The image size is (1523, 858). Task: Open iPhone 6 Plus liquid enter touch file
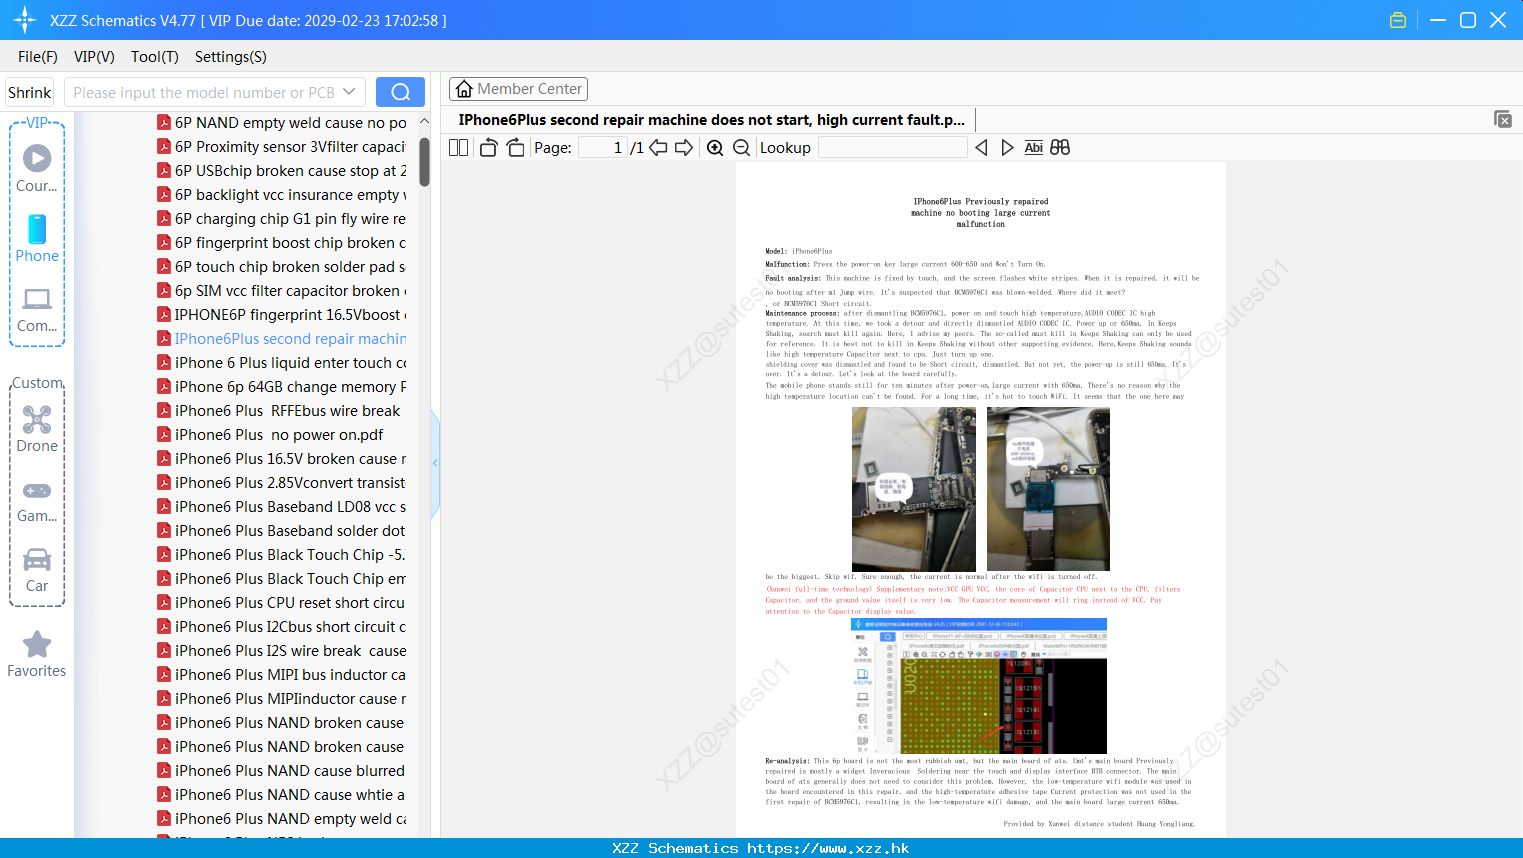tap(282, 363)
